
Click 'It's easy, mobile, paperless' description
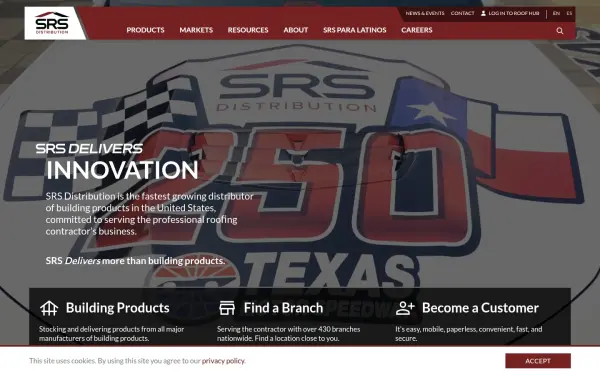[469, 334]
